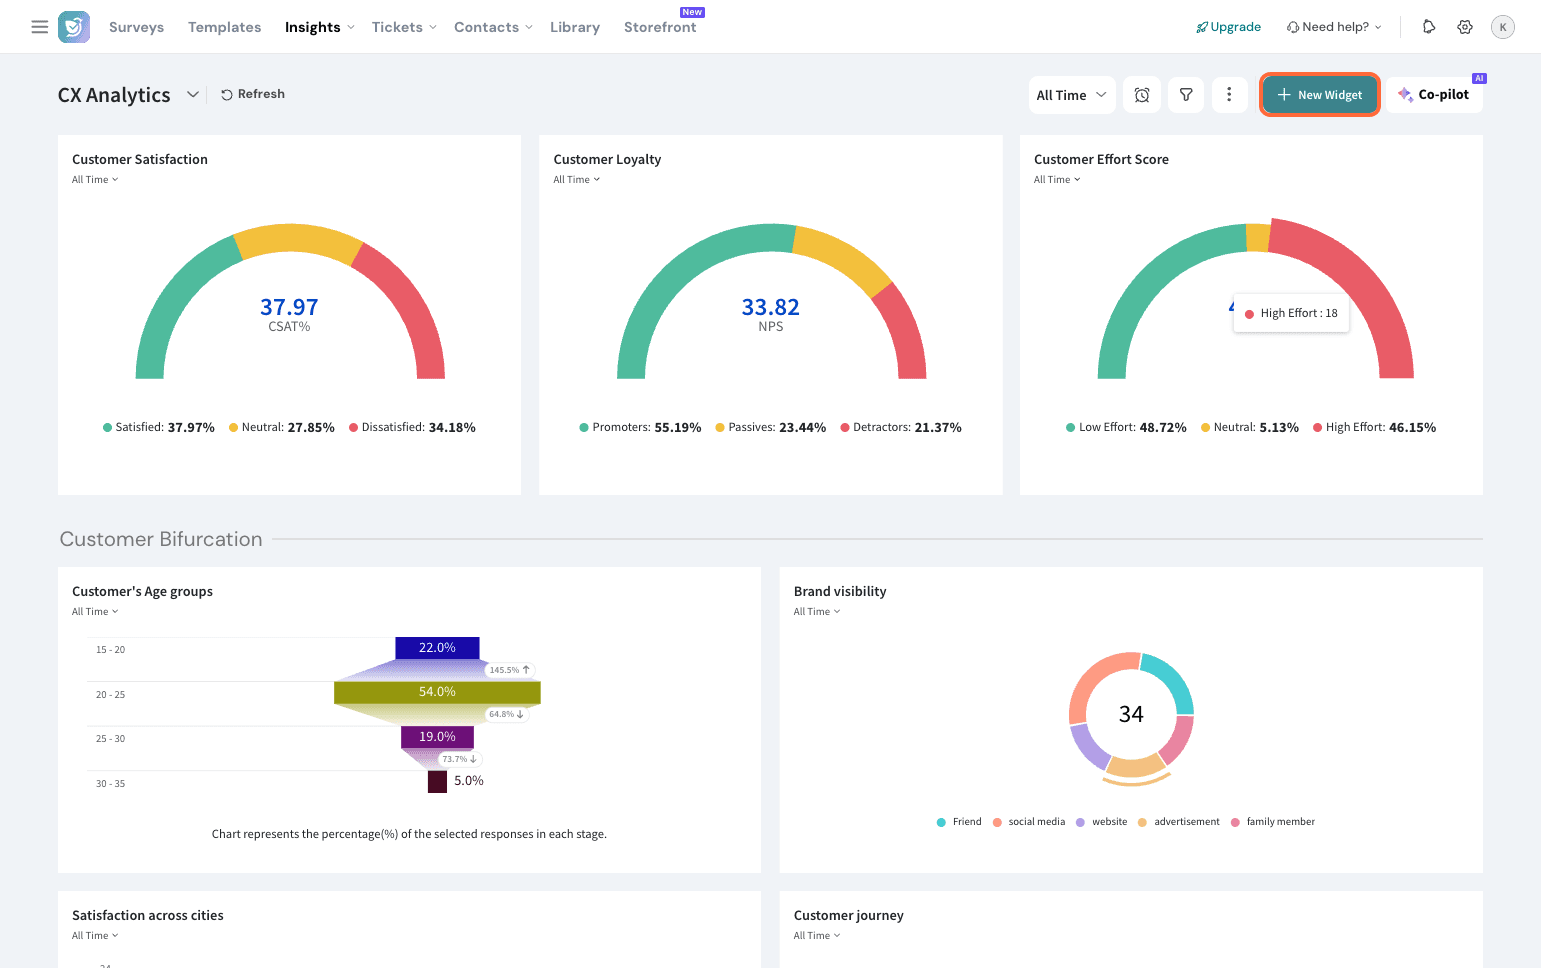Click the 54.0% bar in Age groups funnel
Viewport: 1541px width, 968px height.
point(437,692)
